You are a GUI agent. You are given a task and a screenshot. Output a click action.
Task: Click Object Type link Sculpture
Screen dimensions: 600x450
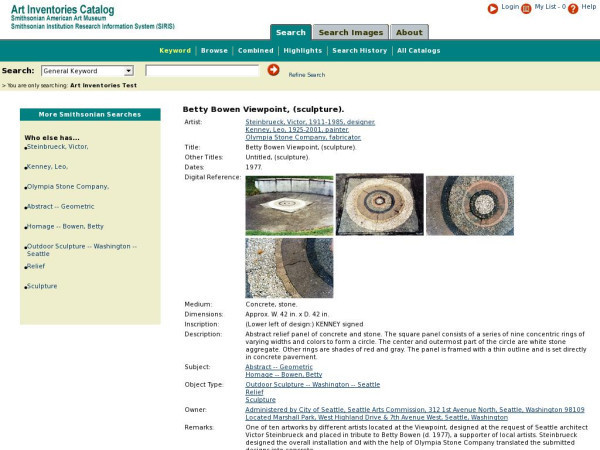pos(260,399)
